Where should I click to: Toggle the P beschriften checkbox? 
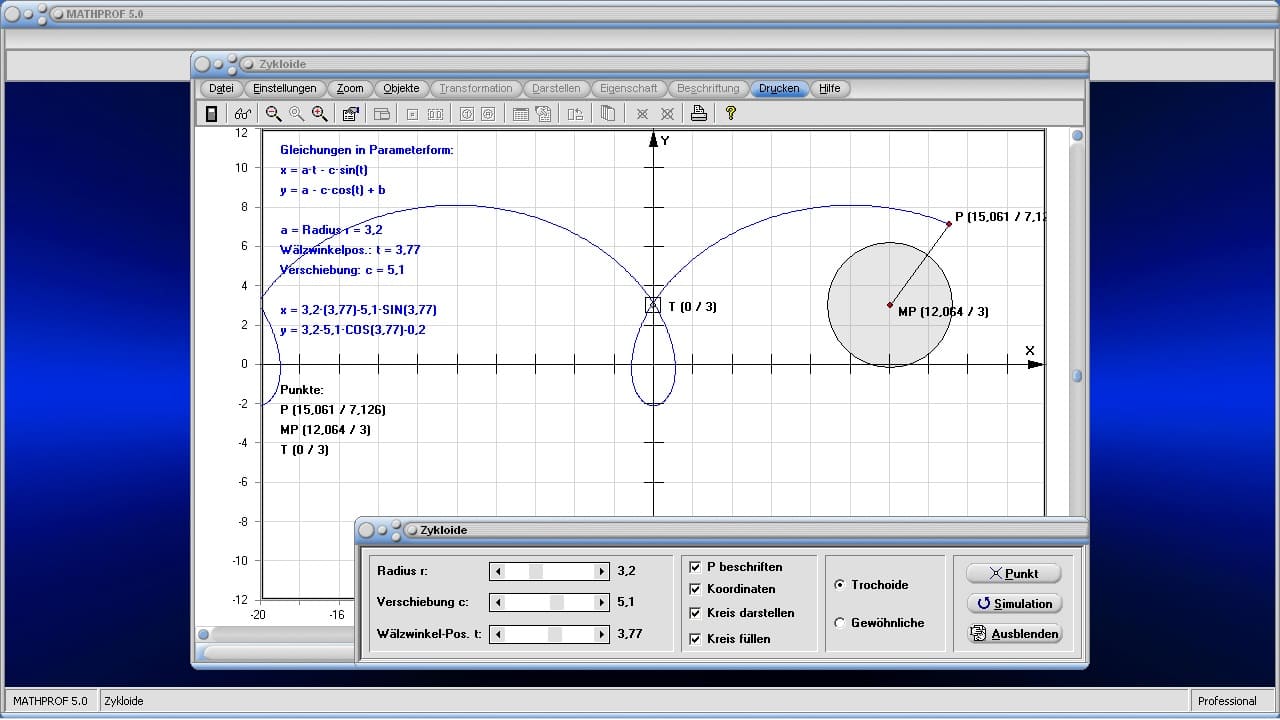click(x=695, y=567)
